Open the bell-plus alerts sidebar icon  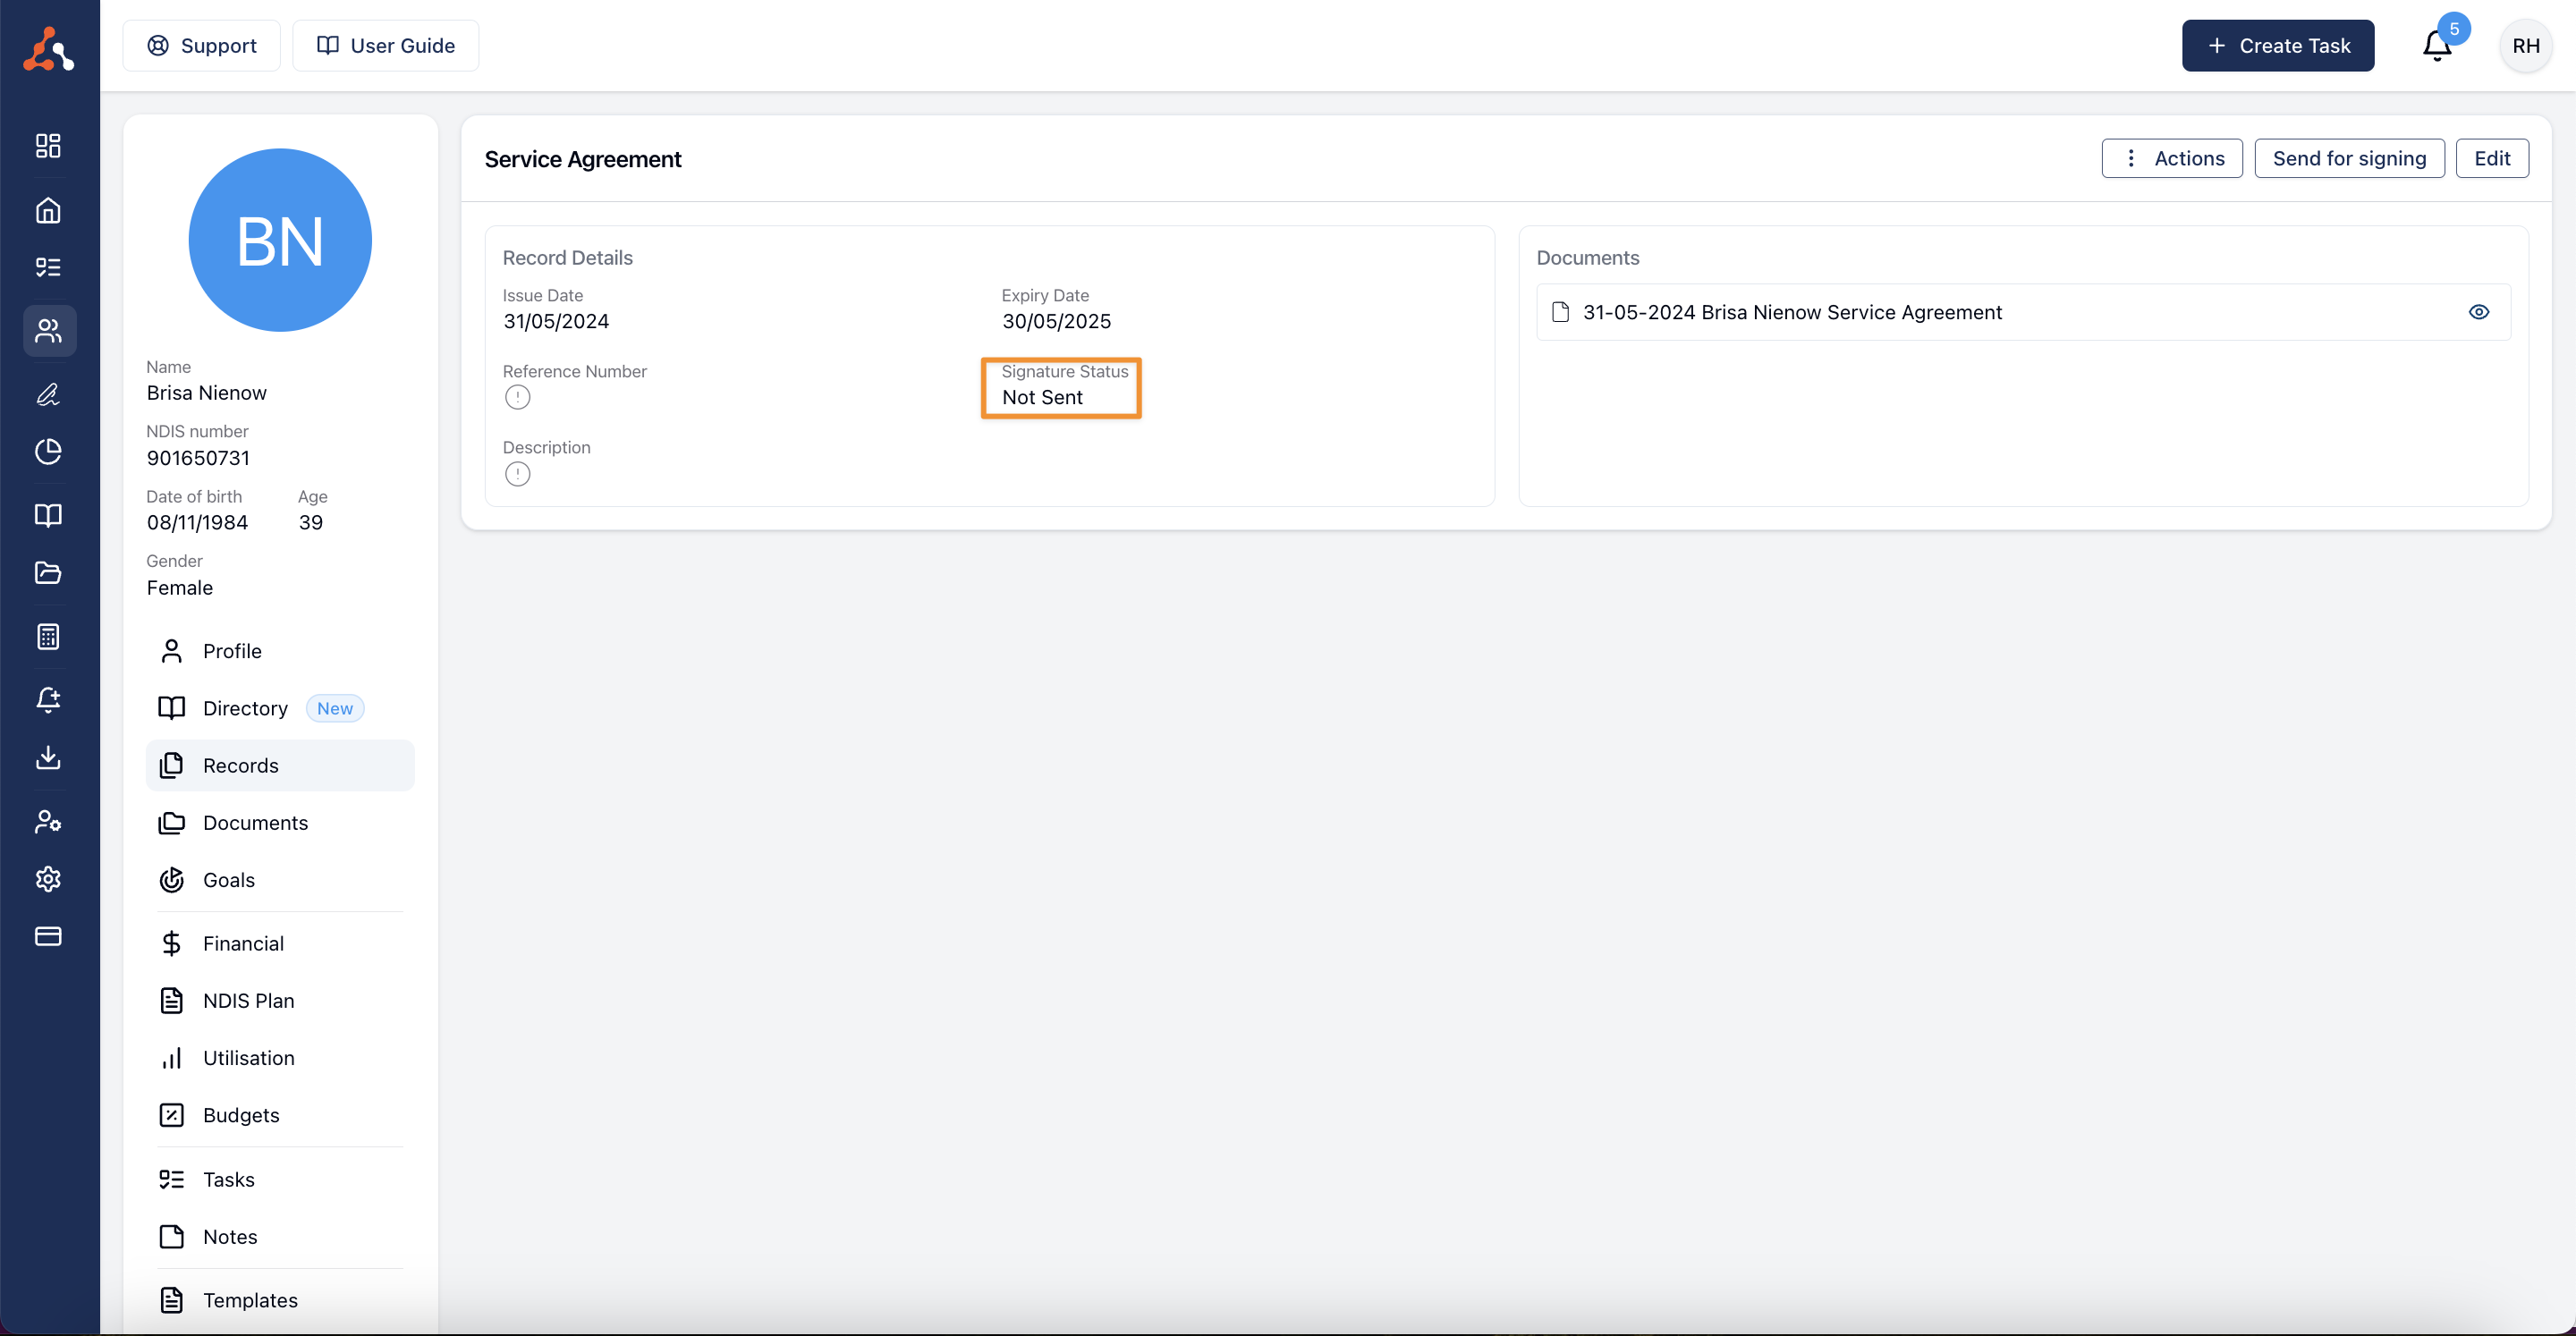(48, 699)
